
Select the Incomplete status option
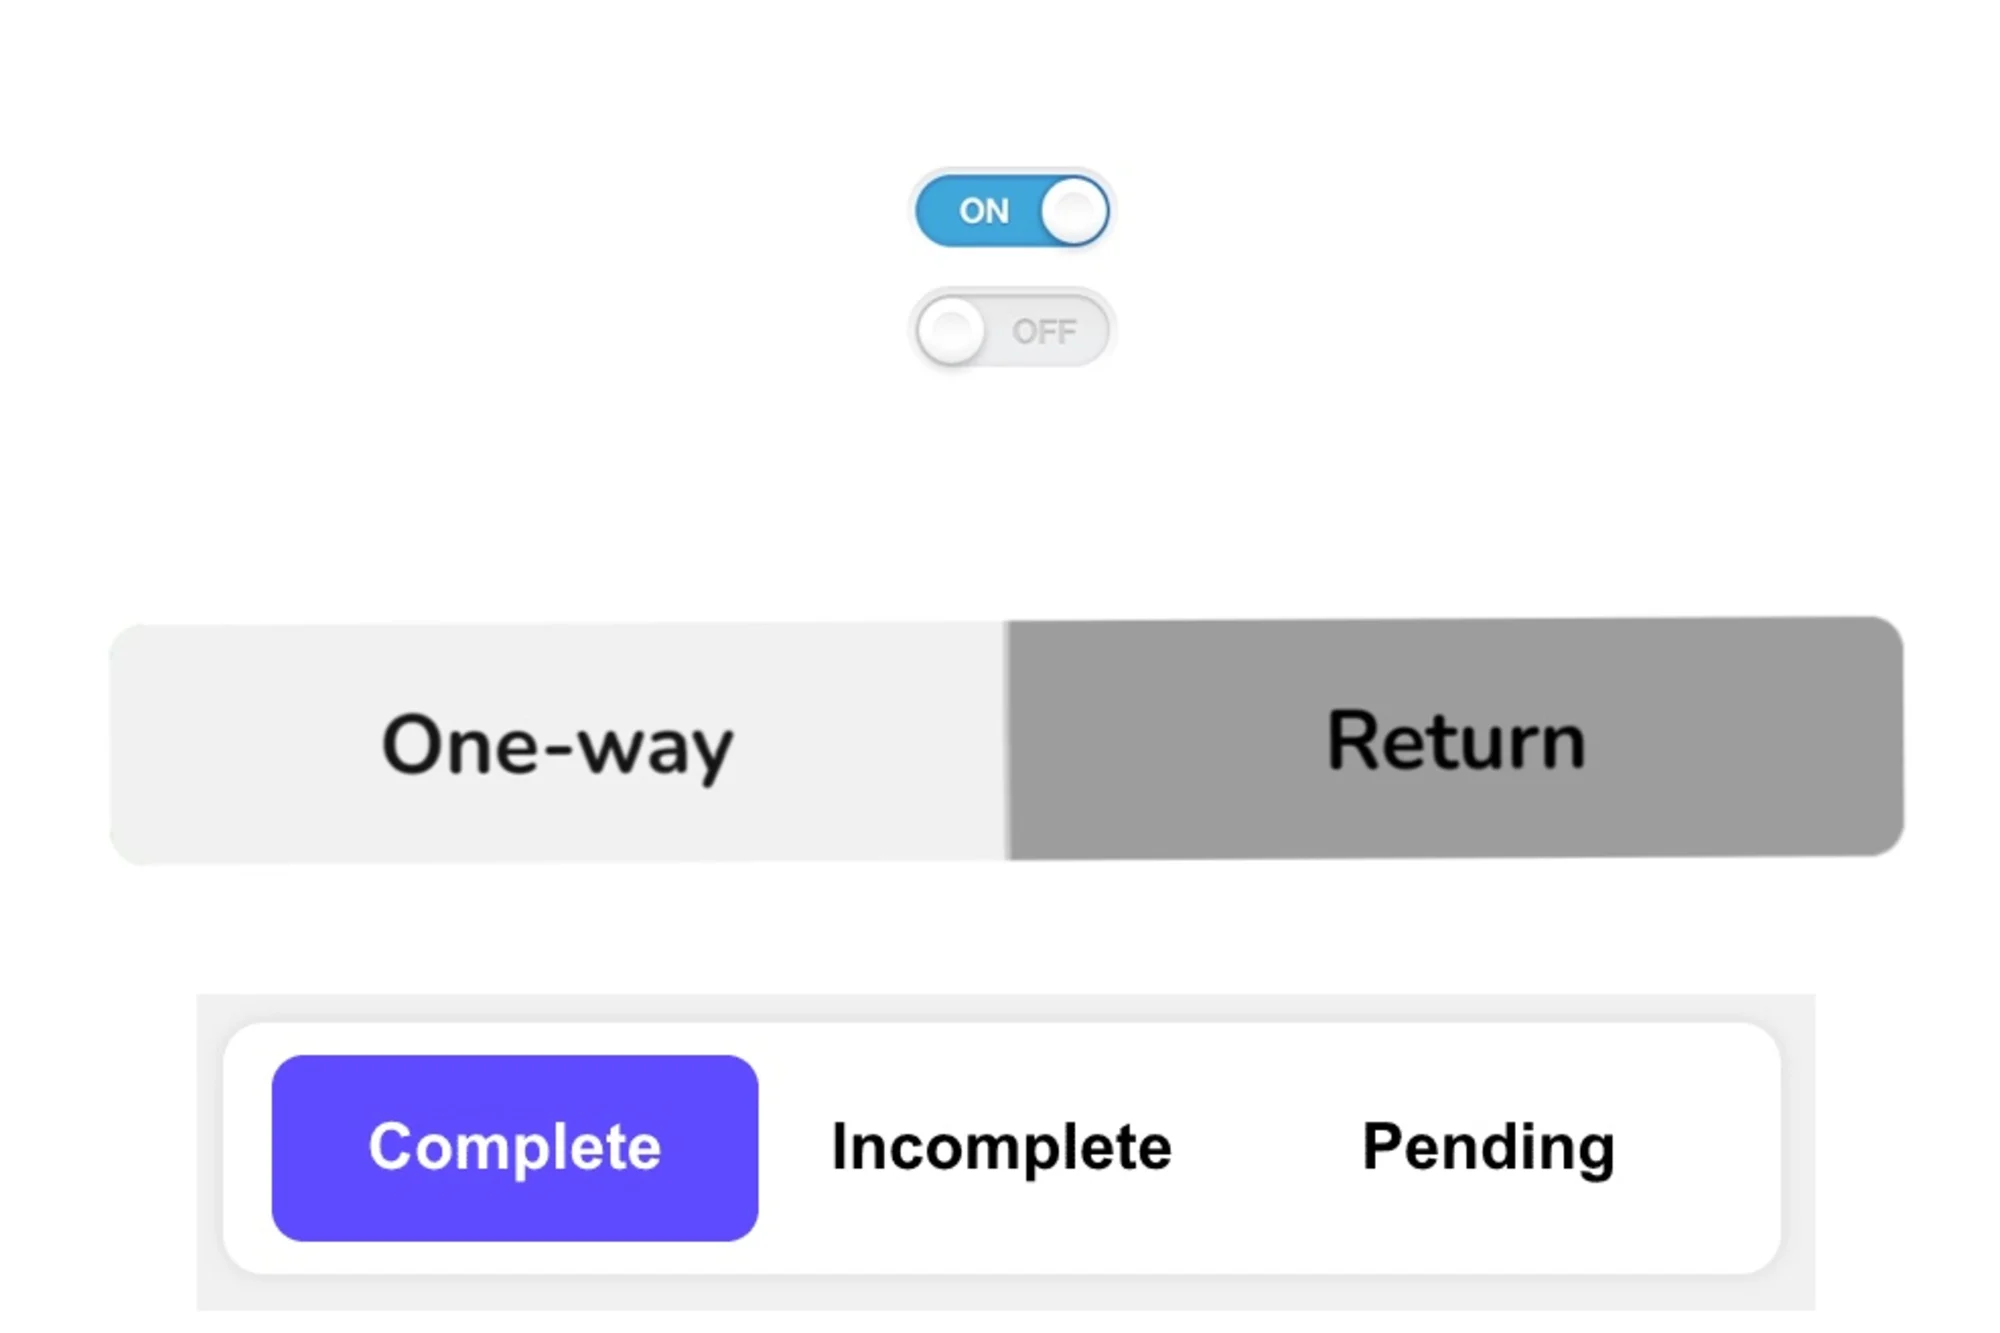(999, 1146)
